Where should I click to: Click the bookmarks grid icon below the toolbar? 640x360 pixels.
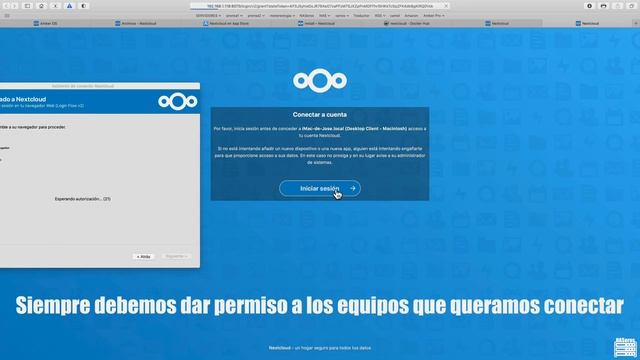(x=7, y=16)
